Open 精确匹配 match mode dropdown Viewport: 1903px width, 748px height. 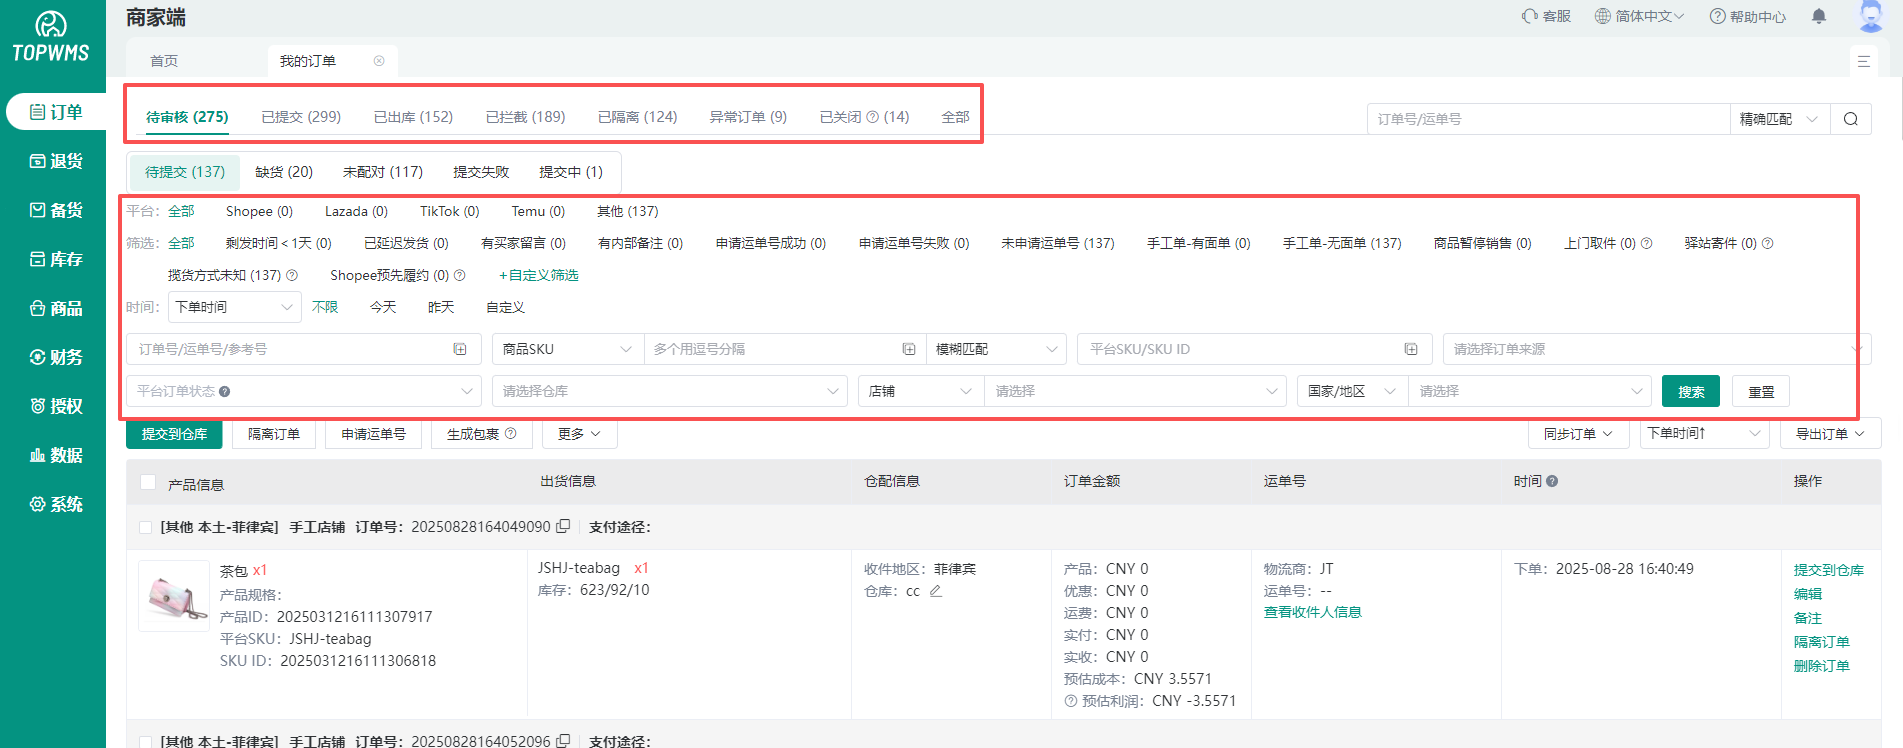[x=1780, y=119]
